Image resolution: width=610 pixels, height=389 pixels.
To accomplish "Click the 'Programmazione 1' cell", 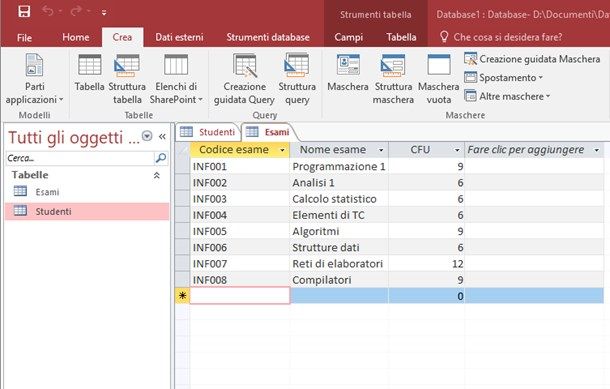I will (339, 166).
